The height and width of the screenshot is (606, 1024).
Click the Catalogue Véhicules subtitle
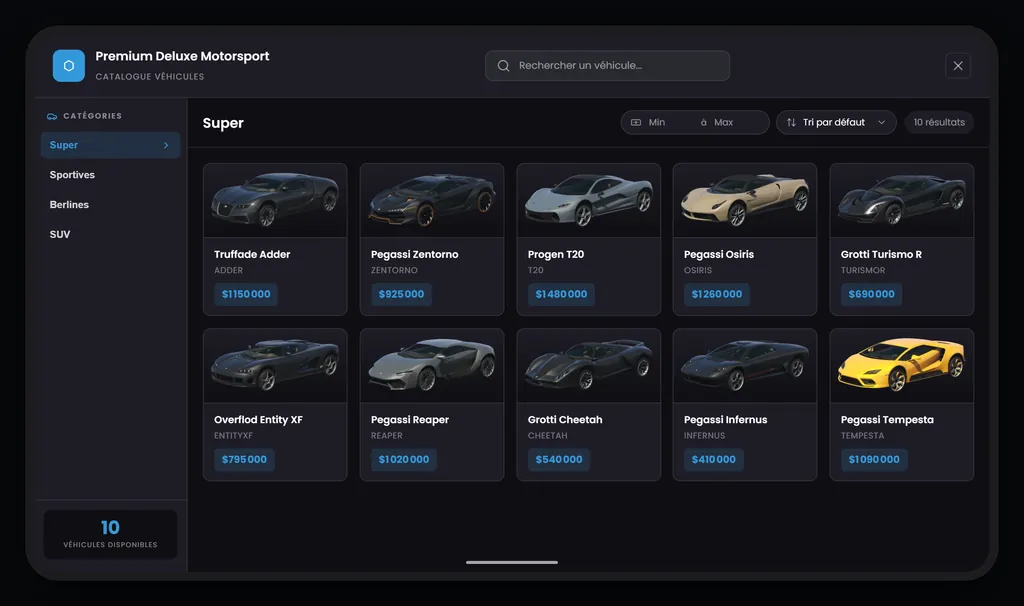(150, 76)
